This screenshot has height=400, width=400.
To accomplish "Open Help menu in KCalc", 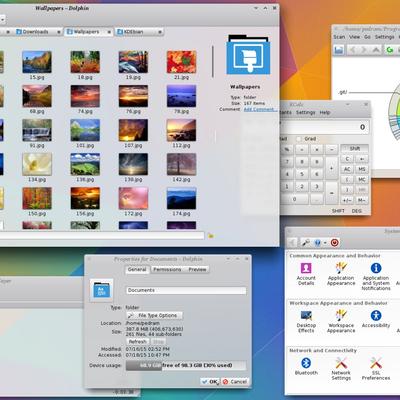I will (325, 113).
